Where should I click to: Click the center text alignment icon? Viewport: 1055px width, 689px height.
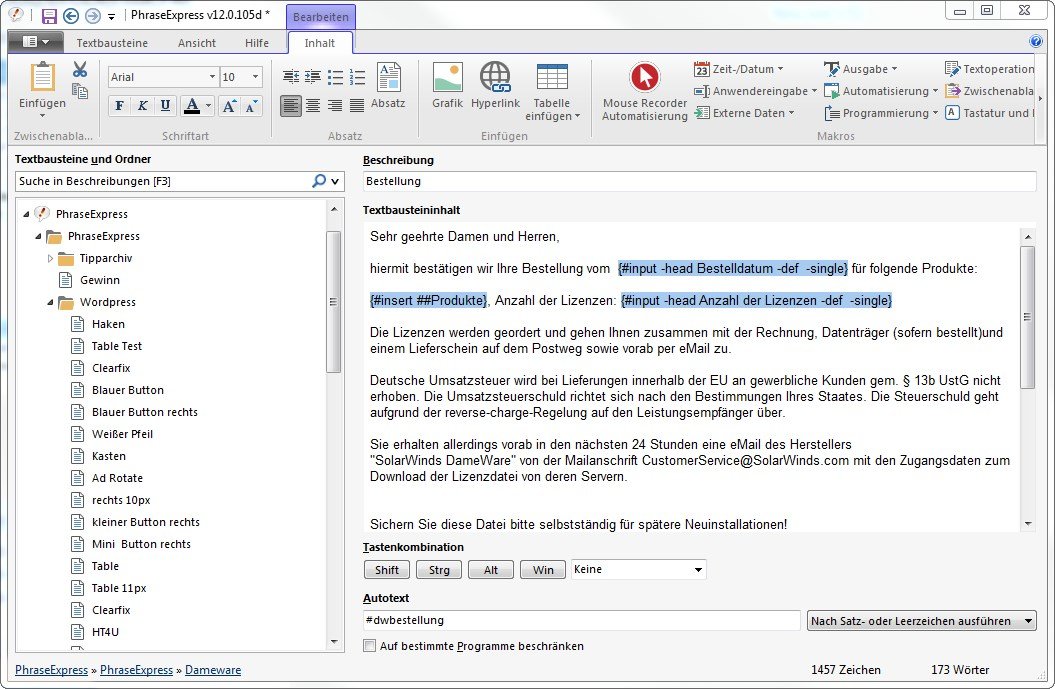(313, 106)
